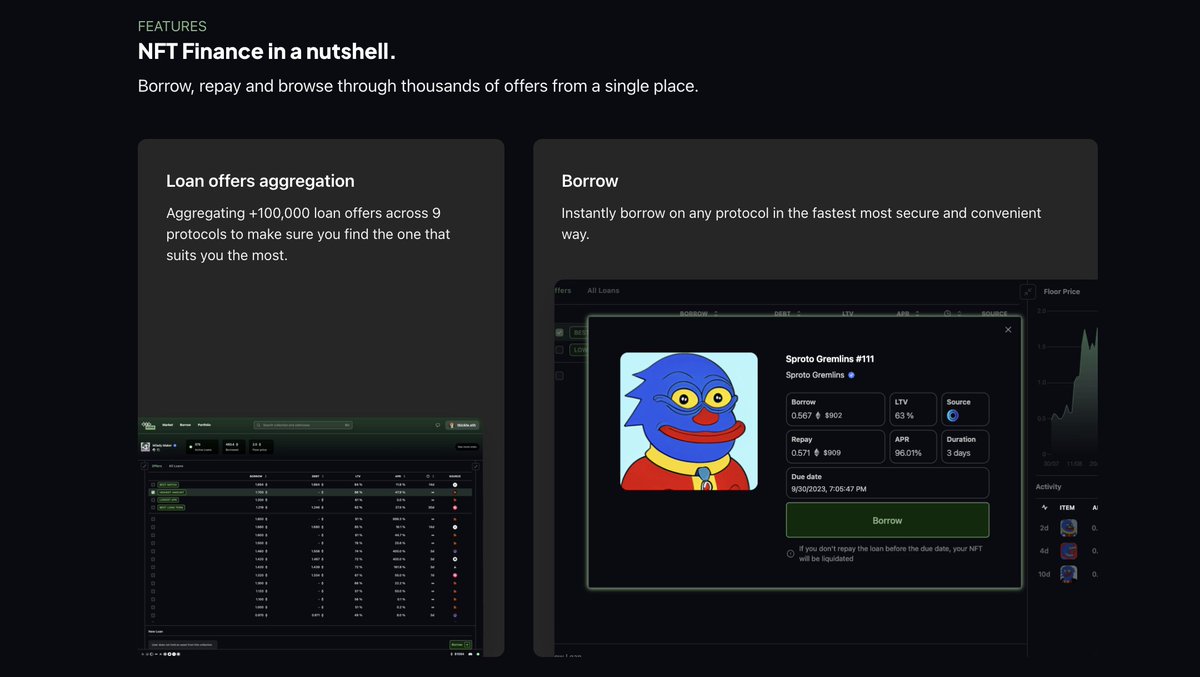This screenshot has width=1200, height=677.
Task: Click the See more stats button in the preview
Action: tap(467, 447)
